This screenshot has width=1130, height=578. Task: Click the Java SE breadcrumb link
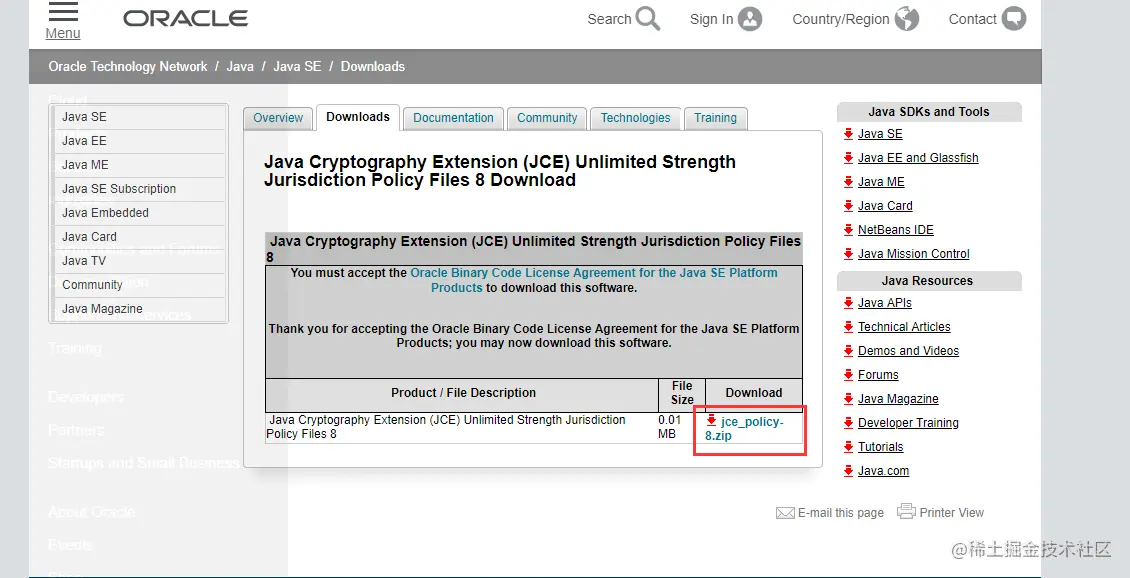pos(297,66)
